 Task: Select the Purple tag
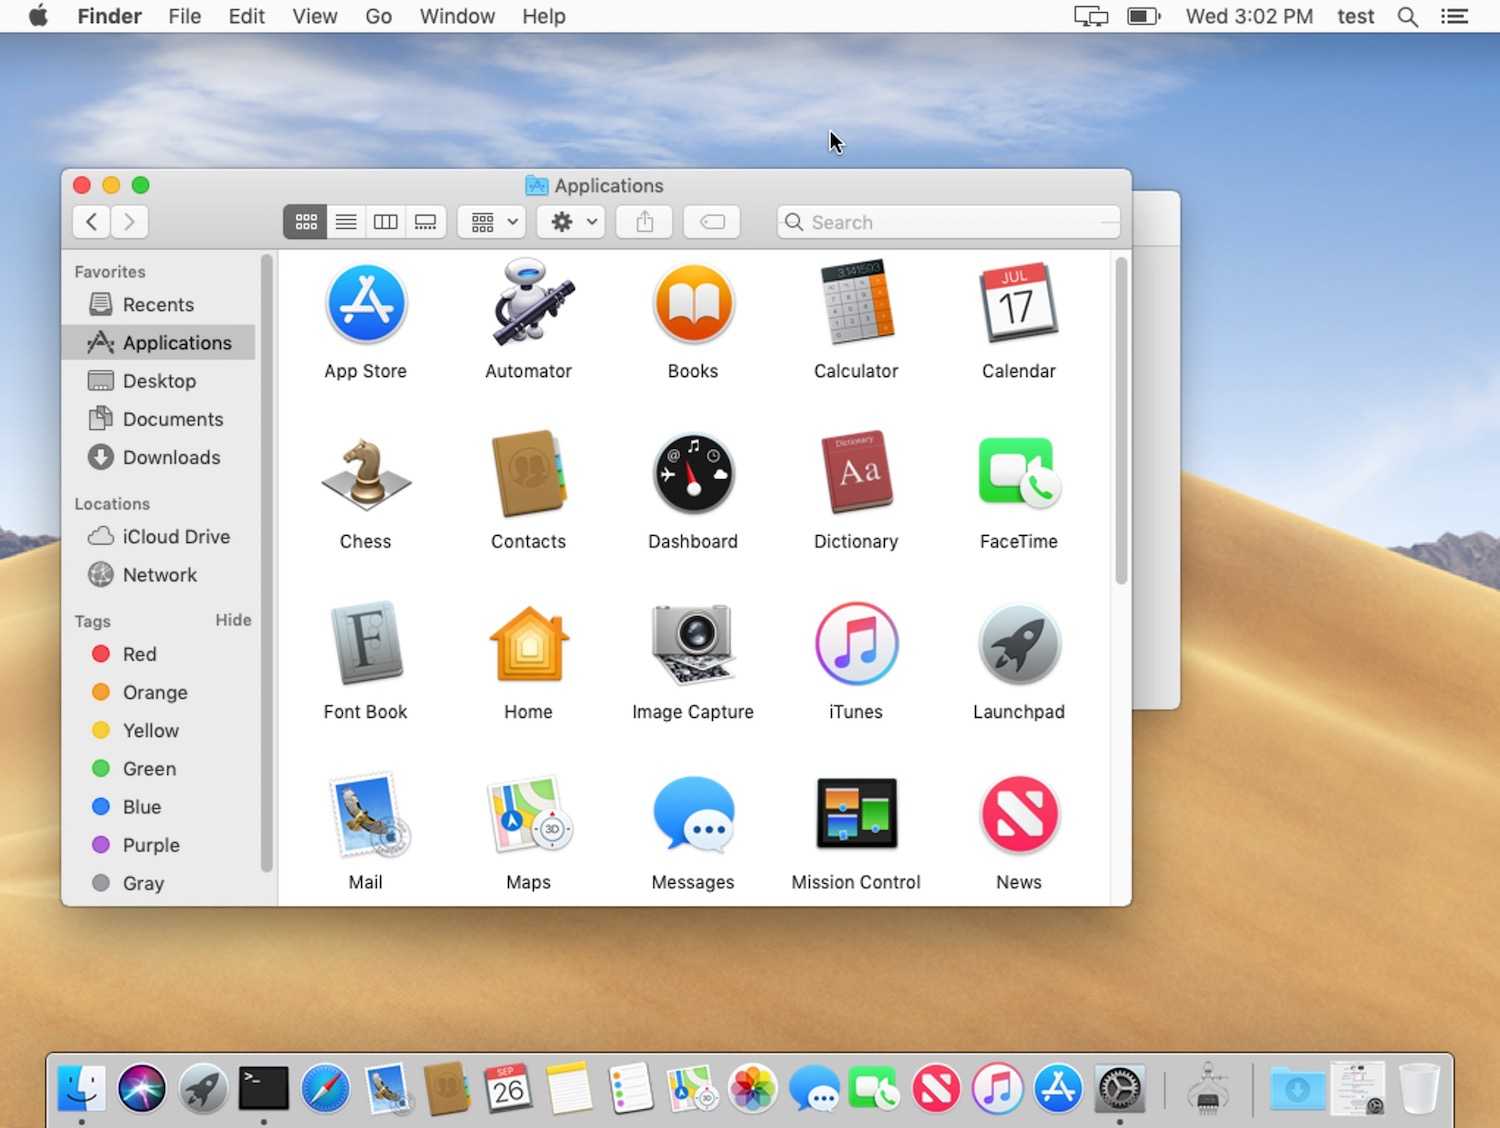150,845
